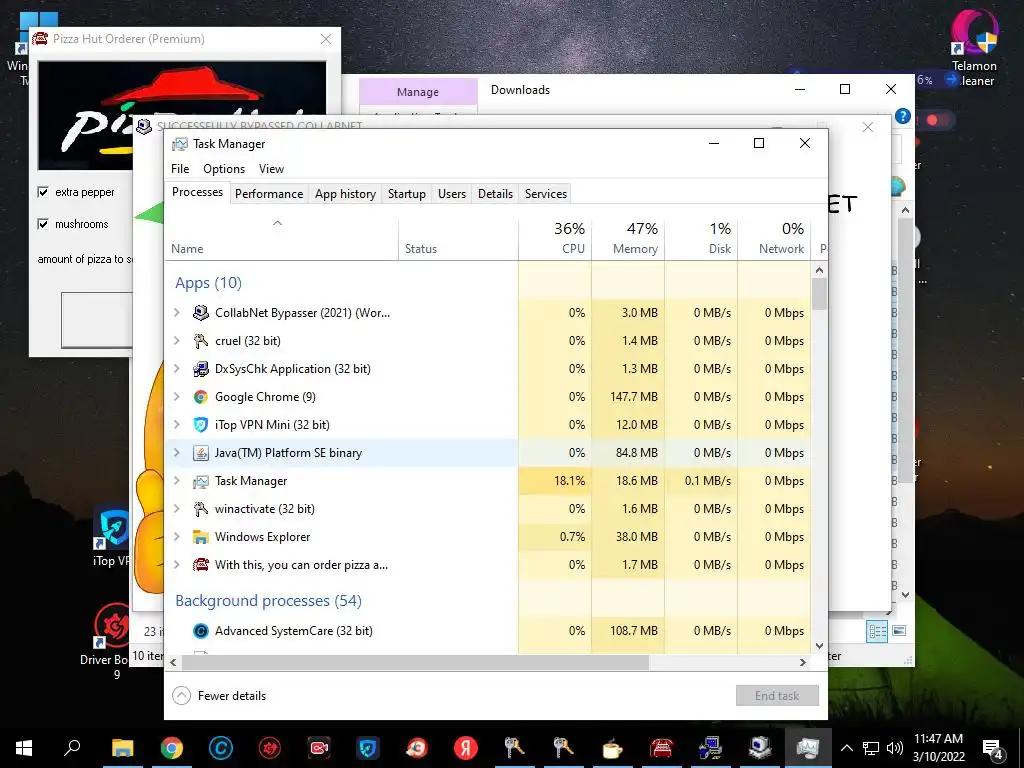Open the red screen recorder taskbar icon
1024x768 pixels.
pyautogui.click(x=319, y=748)
